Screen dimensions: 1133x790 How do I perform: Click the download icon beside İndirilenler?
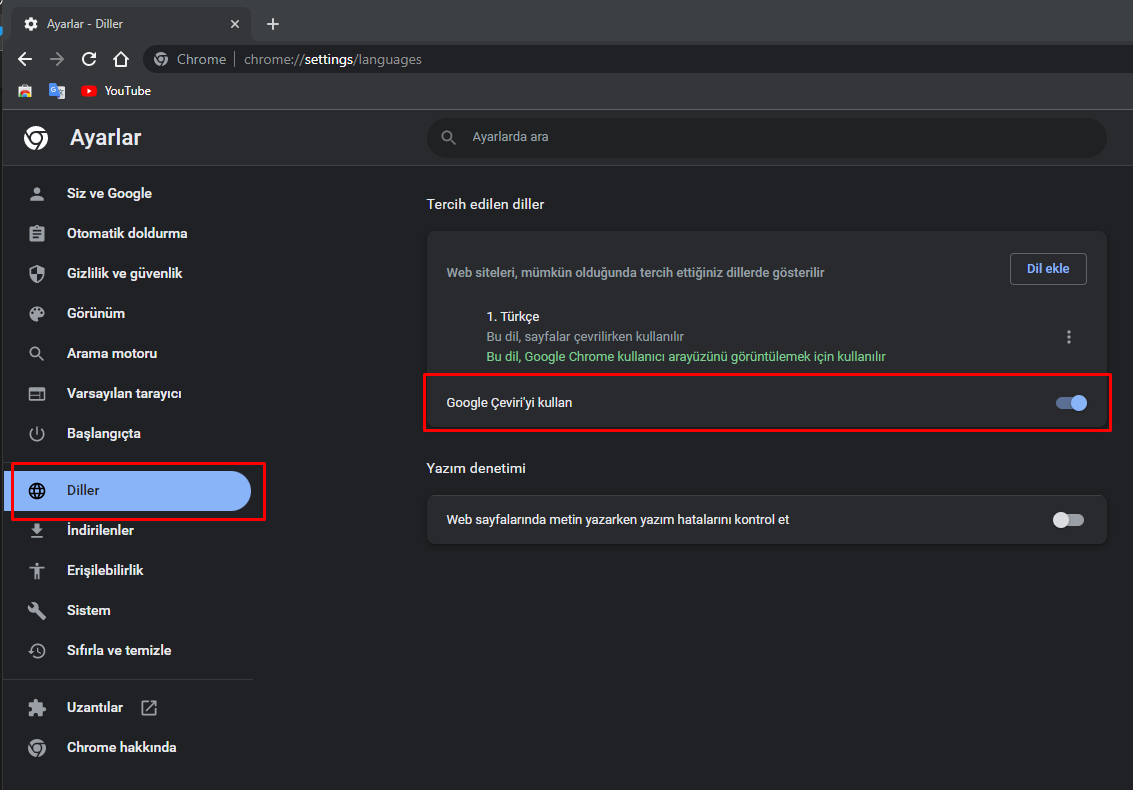(37, 531)
